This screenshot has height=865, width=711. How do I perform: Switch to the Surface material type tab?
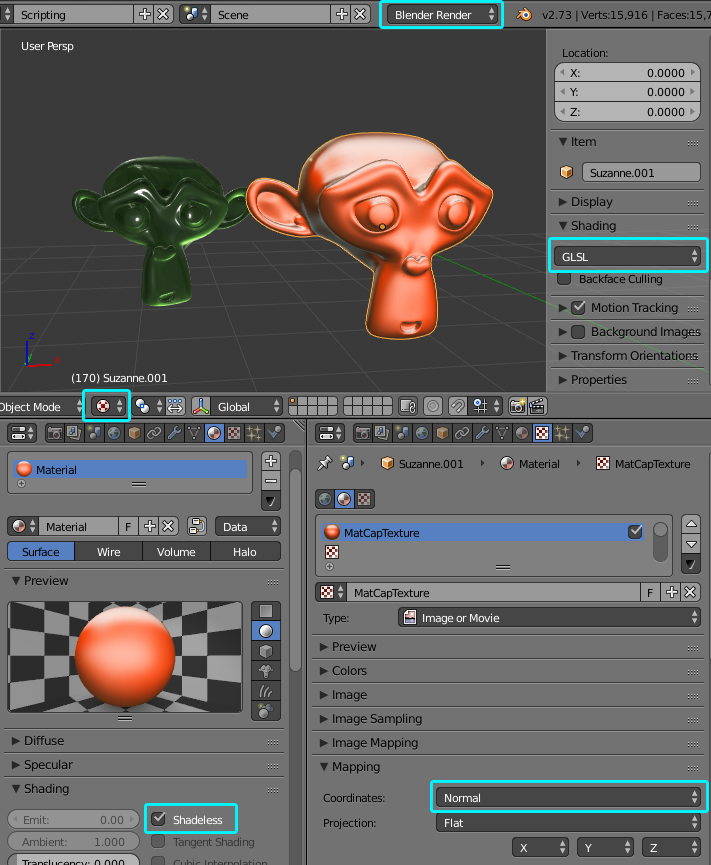click(x=41, y=552)
